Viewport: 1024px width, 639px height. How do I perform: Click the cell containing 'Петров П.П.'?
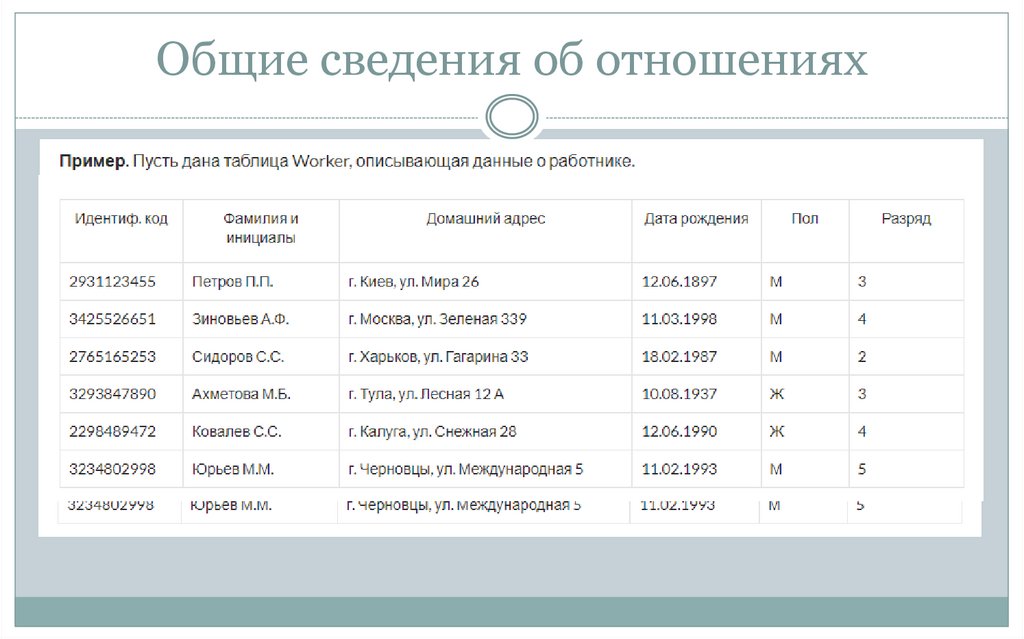pyautogui.click(x=233, y=281)
